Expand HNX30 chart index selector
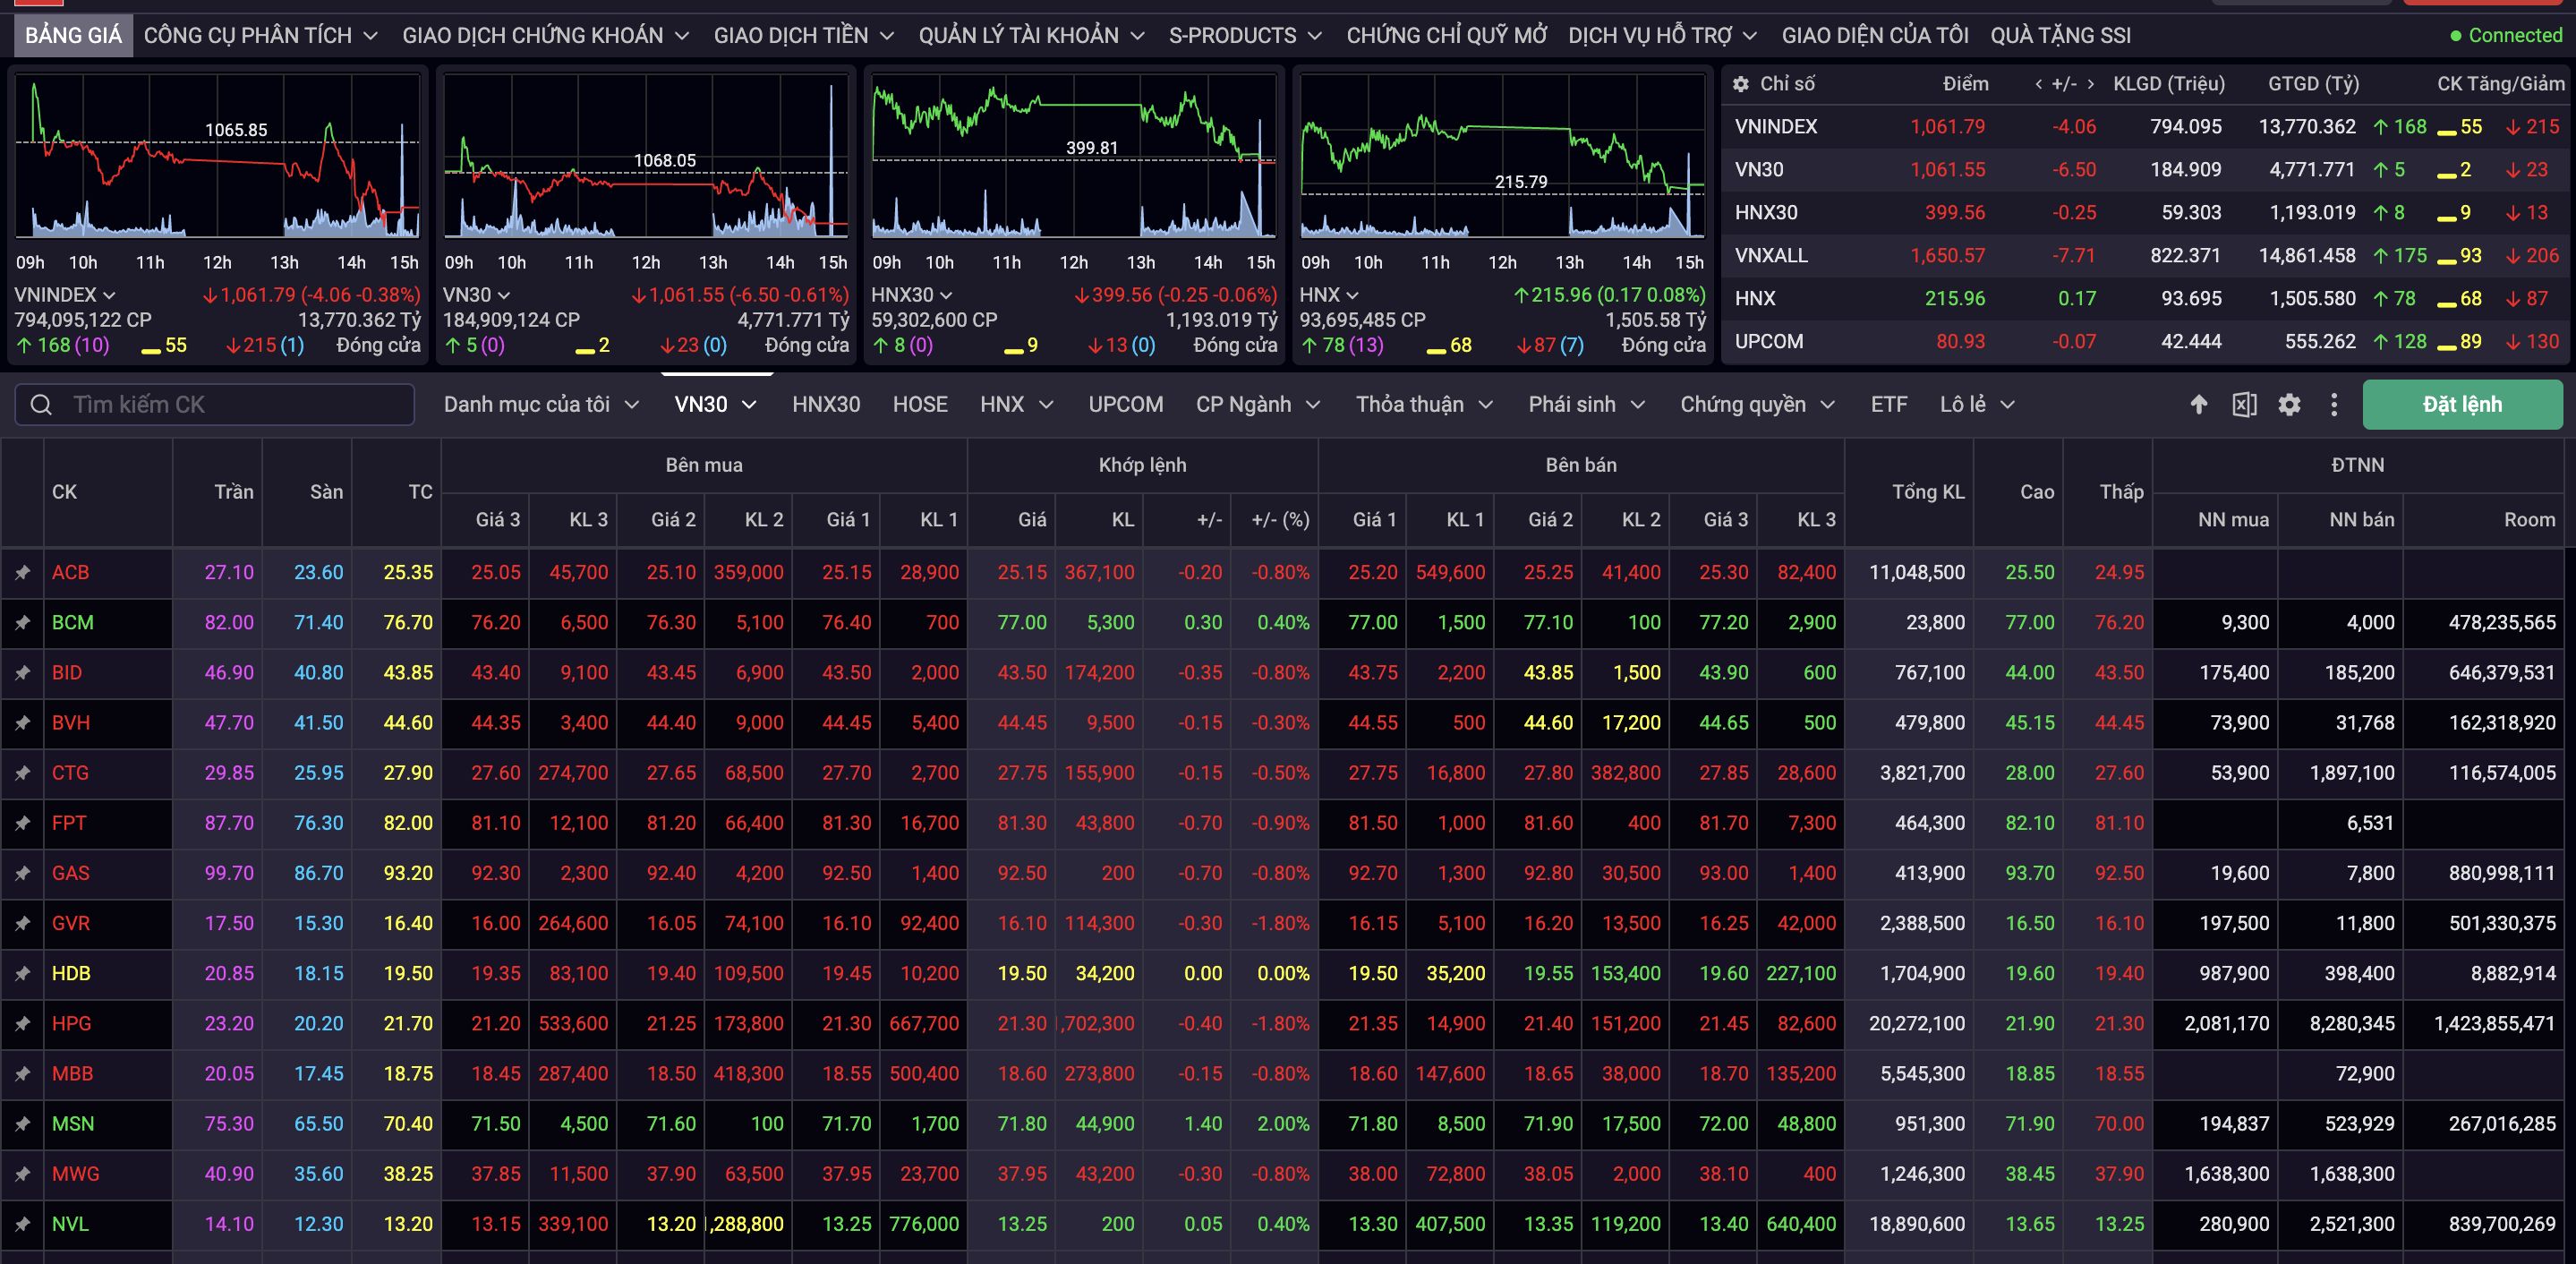Viewport: 2576px width, 1264px height. pos(945,295)
